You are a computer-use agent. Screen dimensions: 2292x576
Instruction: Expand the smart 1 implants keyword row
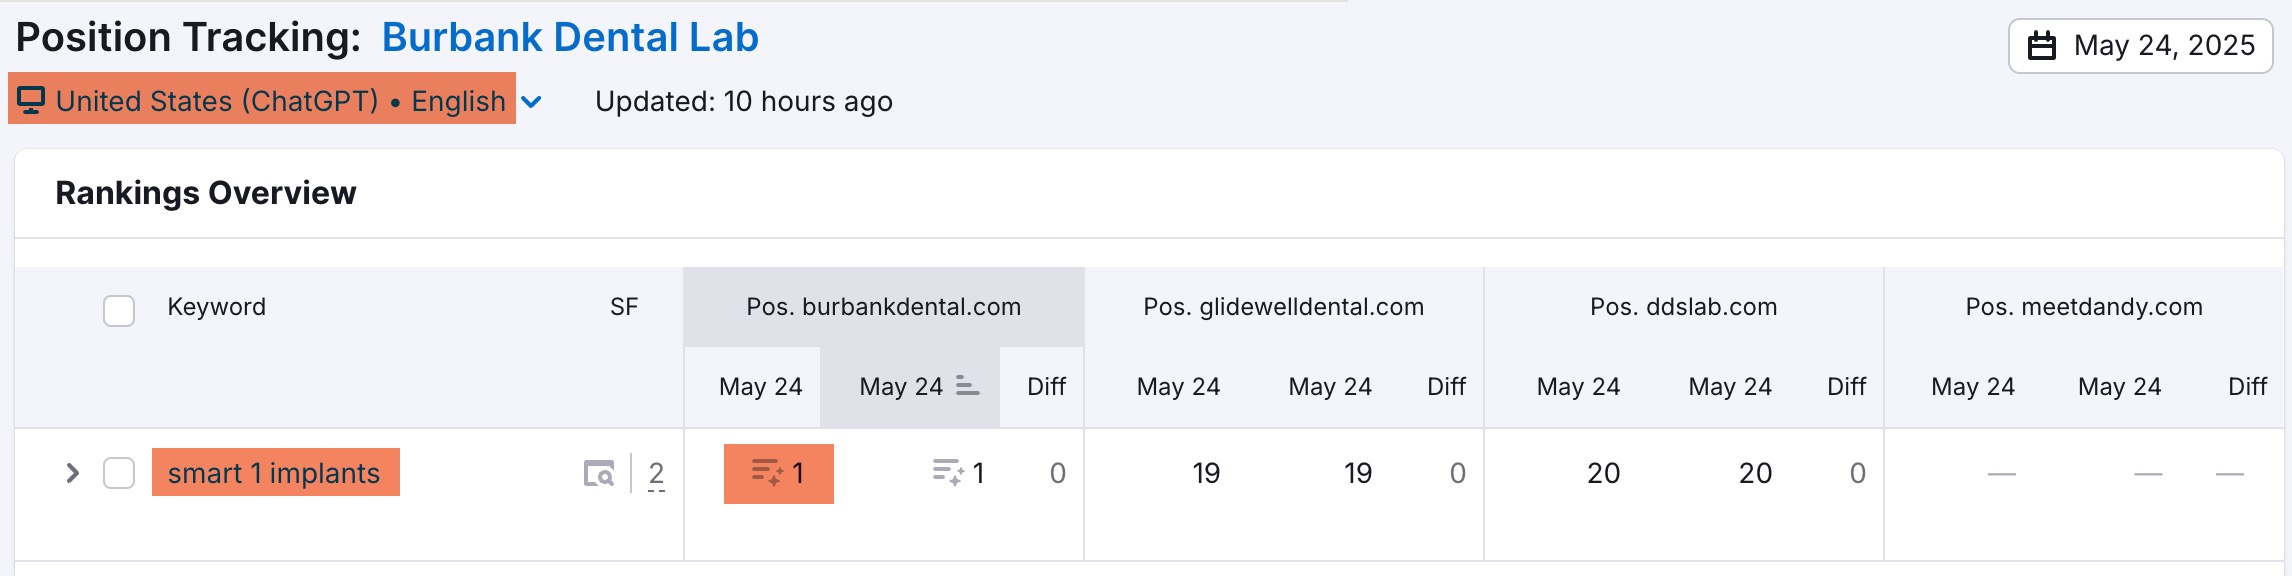pos(72,473)
